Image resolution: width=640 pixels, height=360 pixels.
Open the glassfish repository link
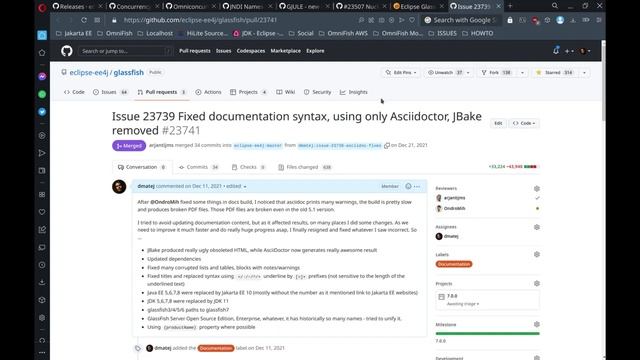129,72
